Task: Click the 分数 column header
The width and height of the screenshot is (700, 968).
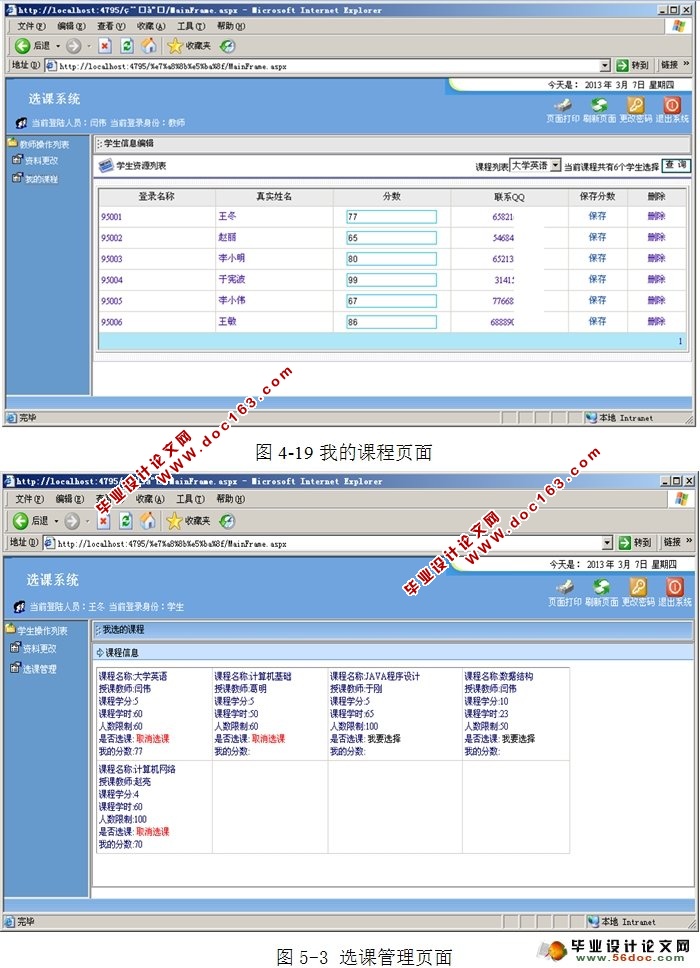Action: (391, 196)
